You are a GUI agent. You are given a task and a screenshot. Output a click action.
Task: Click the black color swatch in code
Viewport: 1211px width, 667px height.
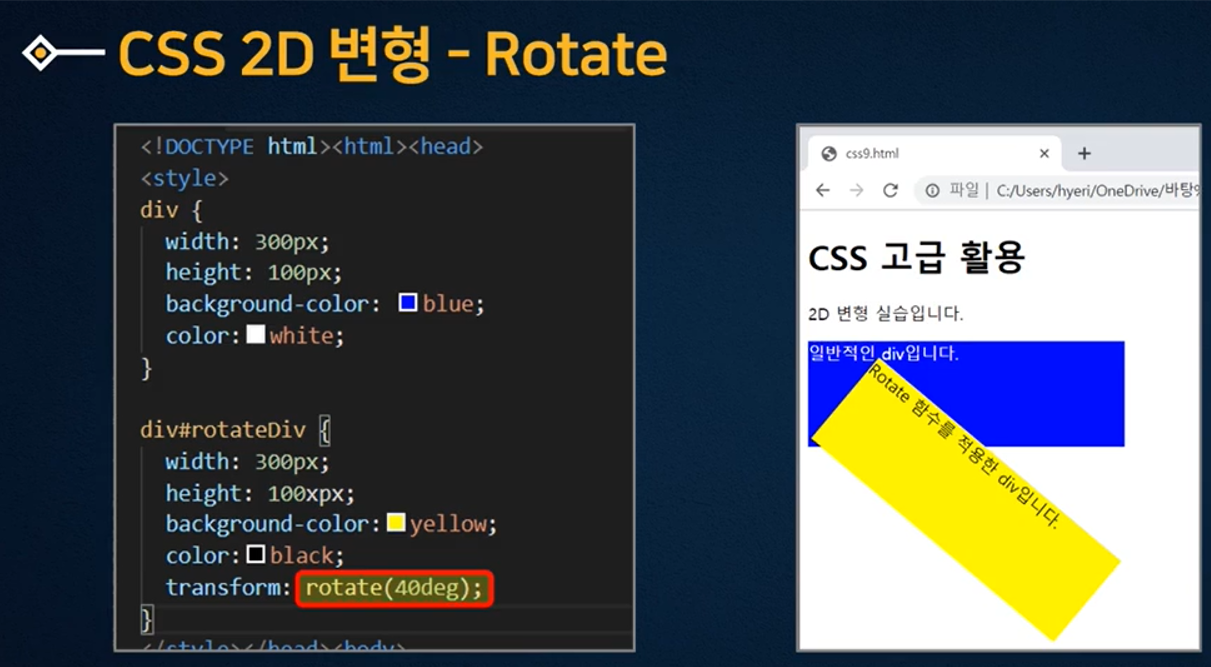256,554
